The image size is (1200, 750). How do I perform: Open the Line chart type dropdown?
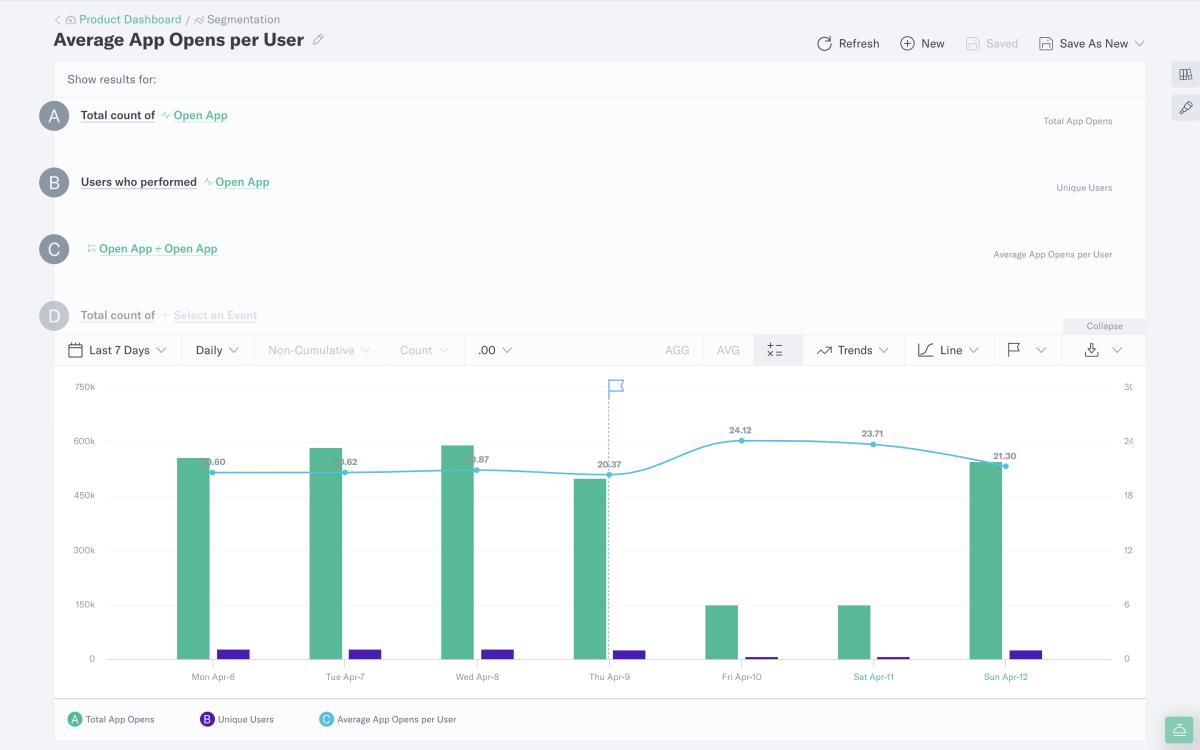pos(946,350)
